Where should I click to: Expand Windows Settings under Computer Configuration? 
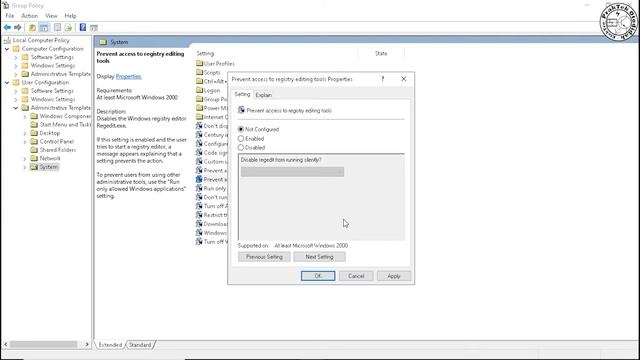click(x=16, y=66)
